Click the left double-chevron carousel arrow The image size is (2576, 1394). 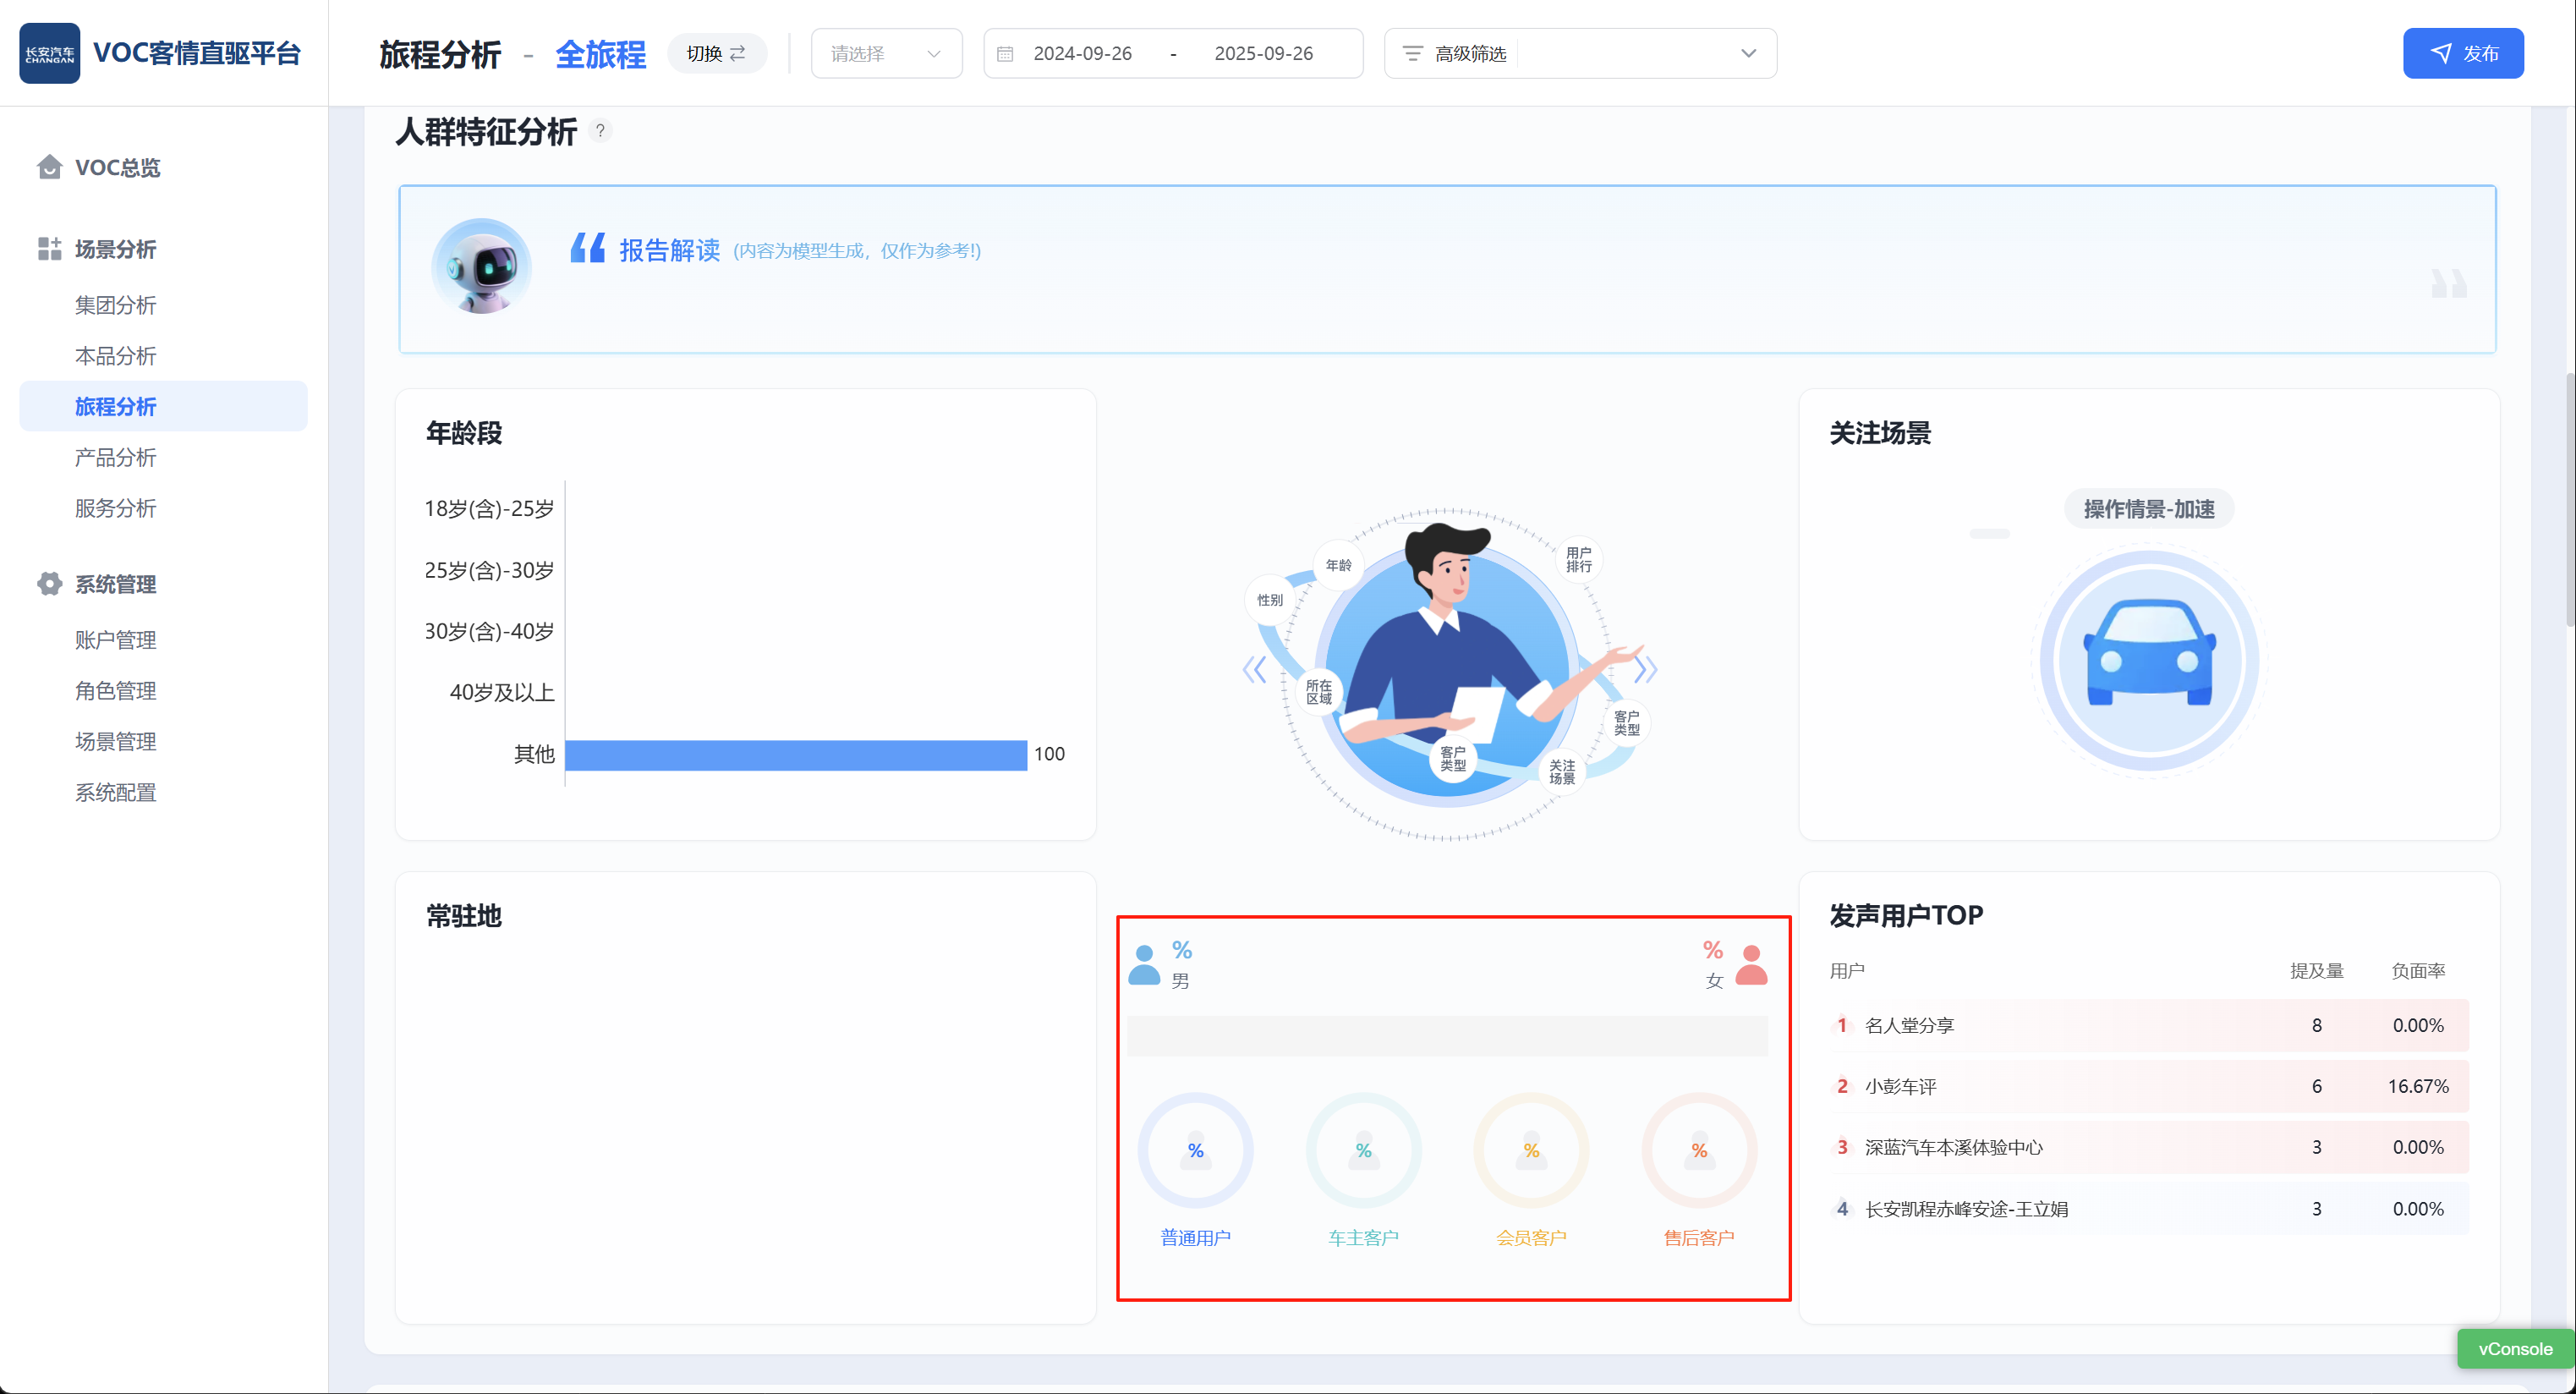click(1254, 669)
